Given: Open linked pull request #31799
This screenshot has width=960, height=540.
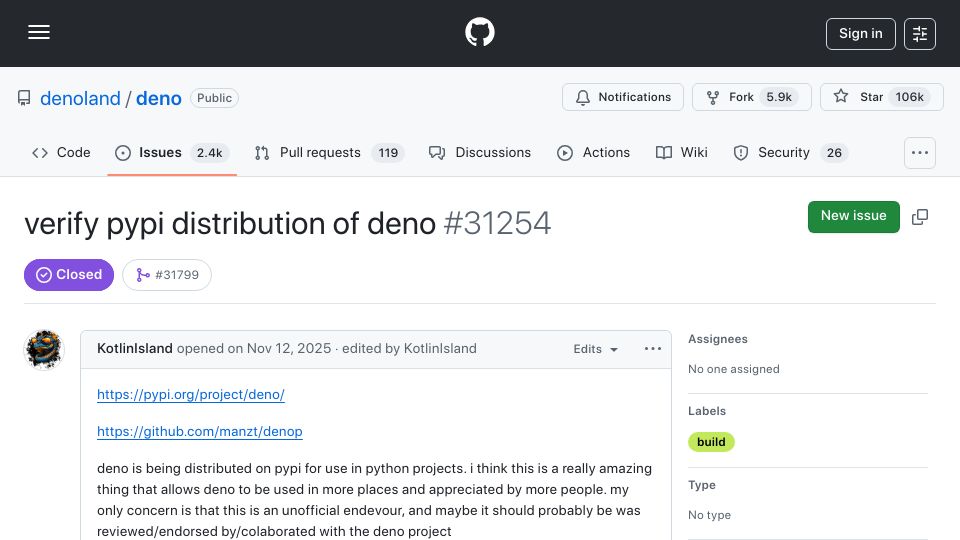Looking at the screenshot, I should point(167,275).
